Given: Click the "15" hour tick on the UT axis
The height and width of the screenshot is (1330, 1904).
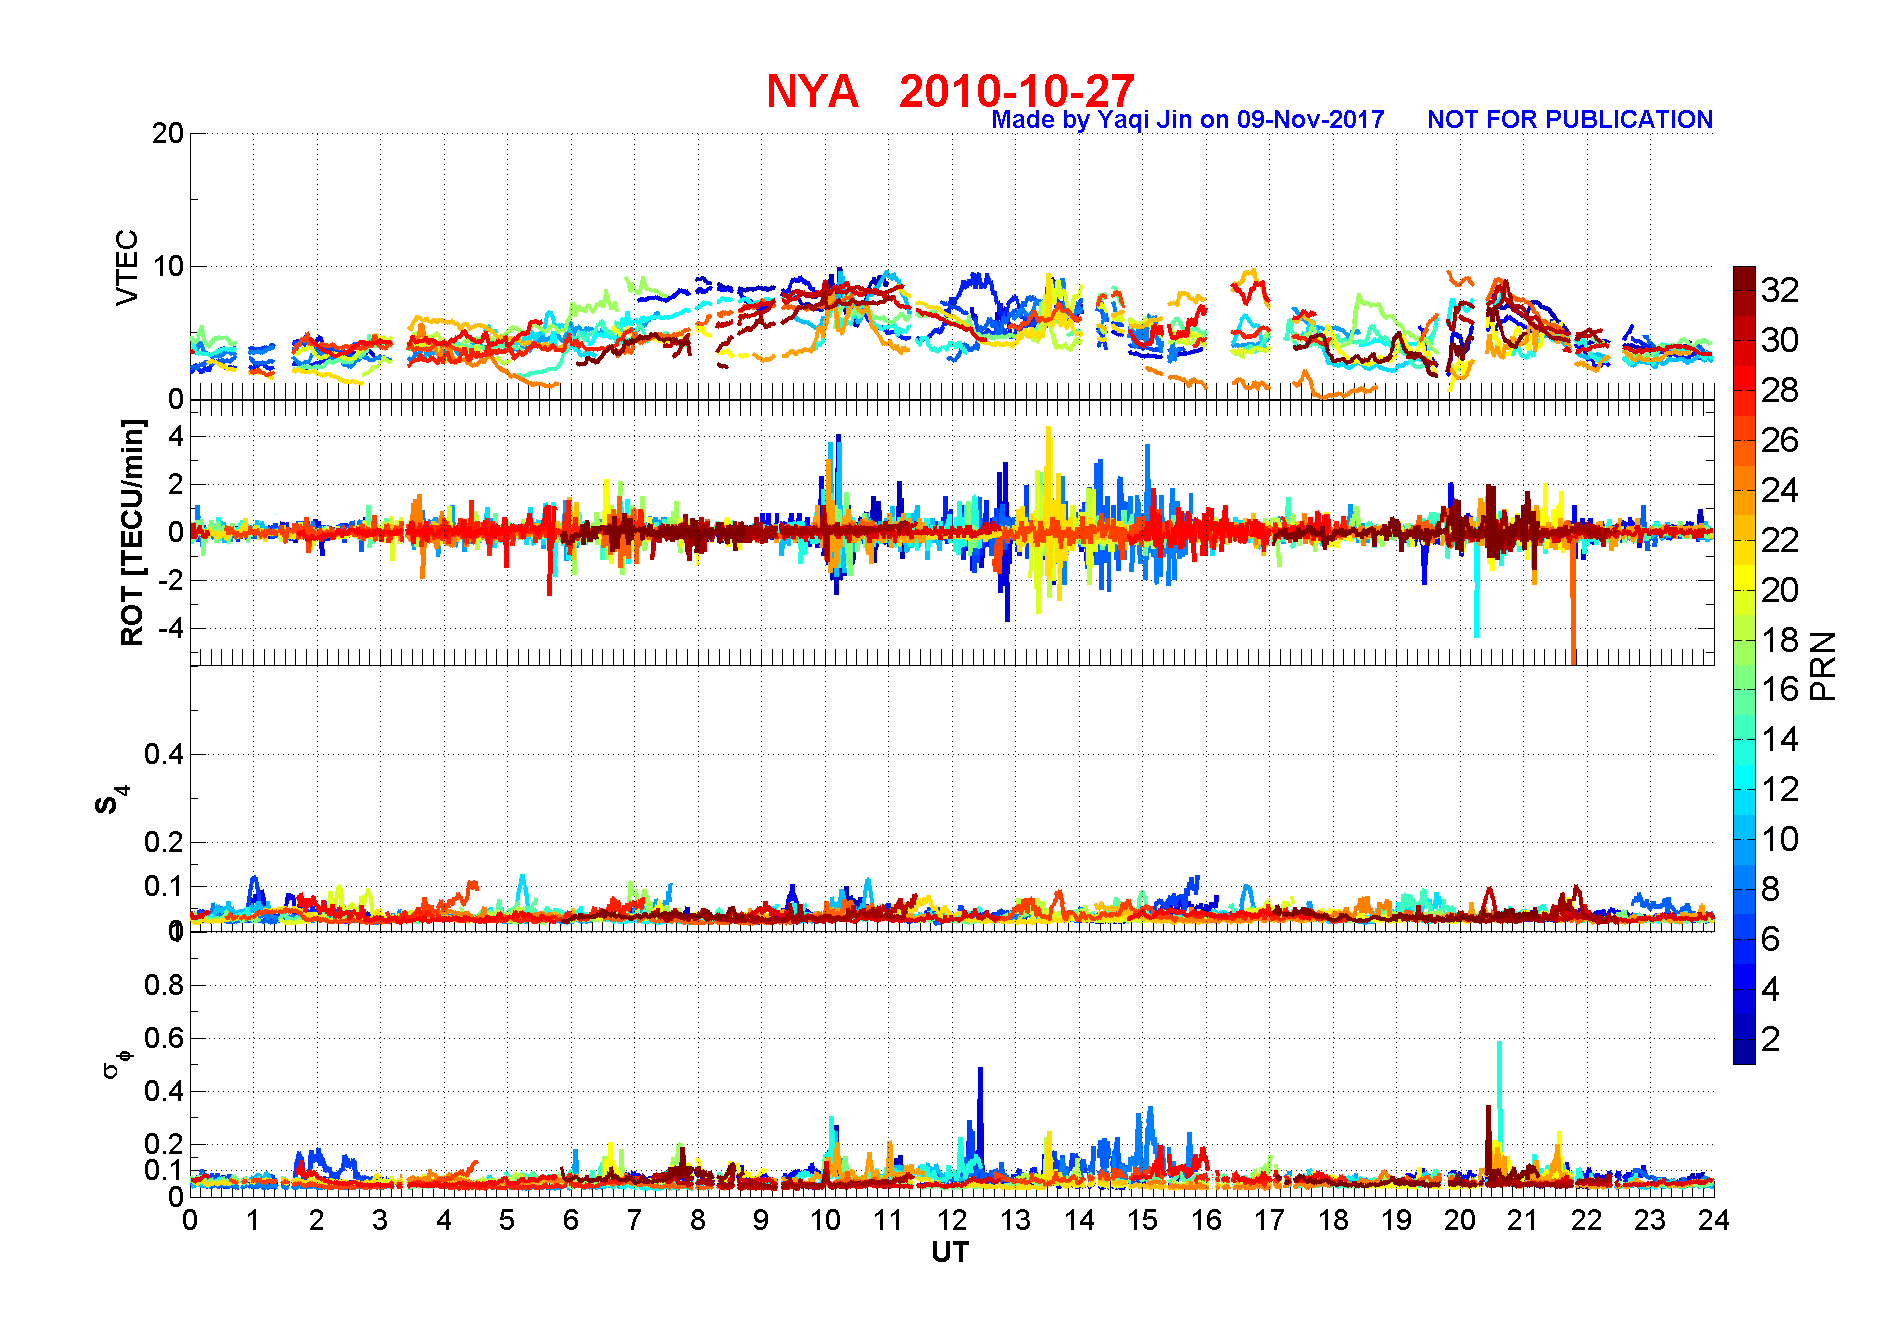Looking at the screenshot, I should click(1142, 1220).
